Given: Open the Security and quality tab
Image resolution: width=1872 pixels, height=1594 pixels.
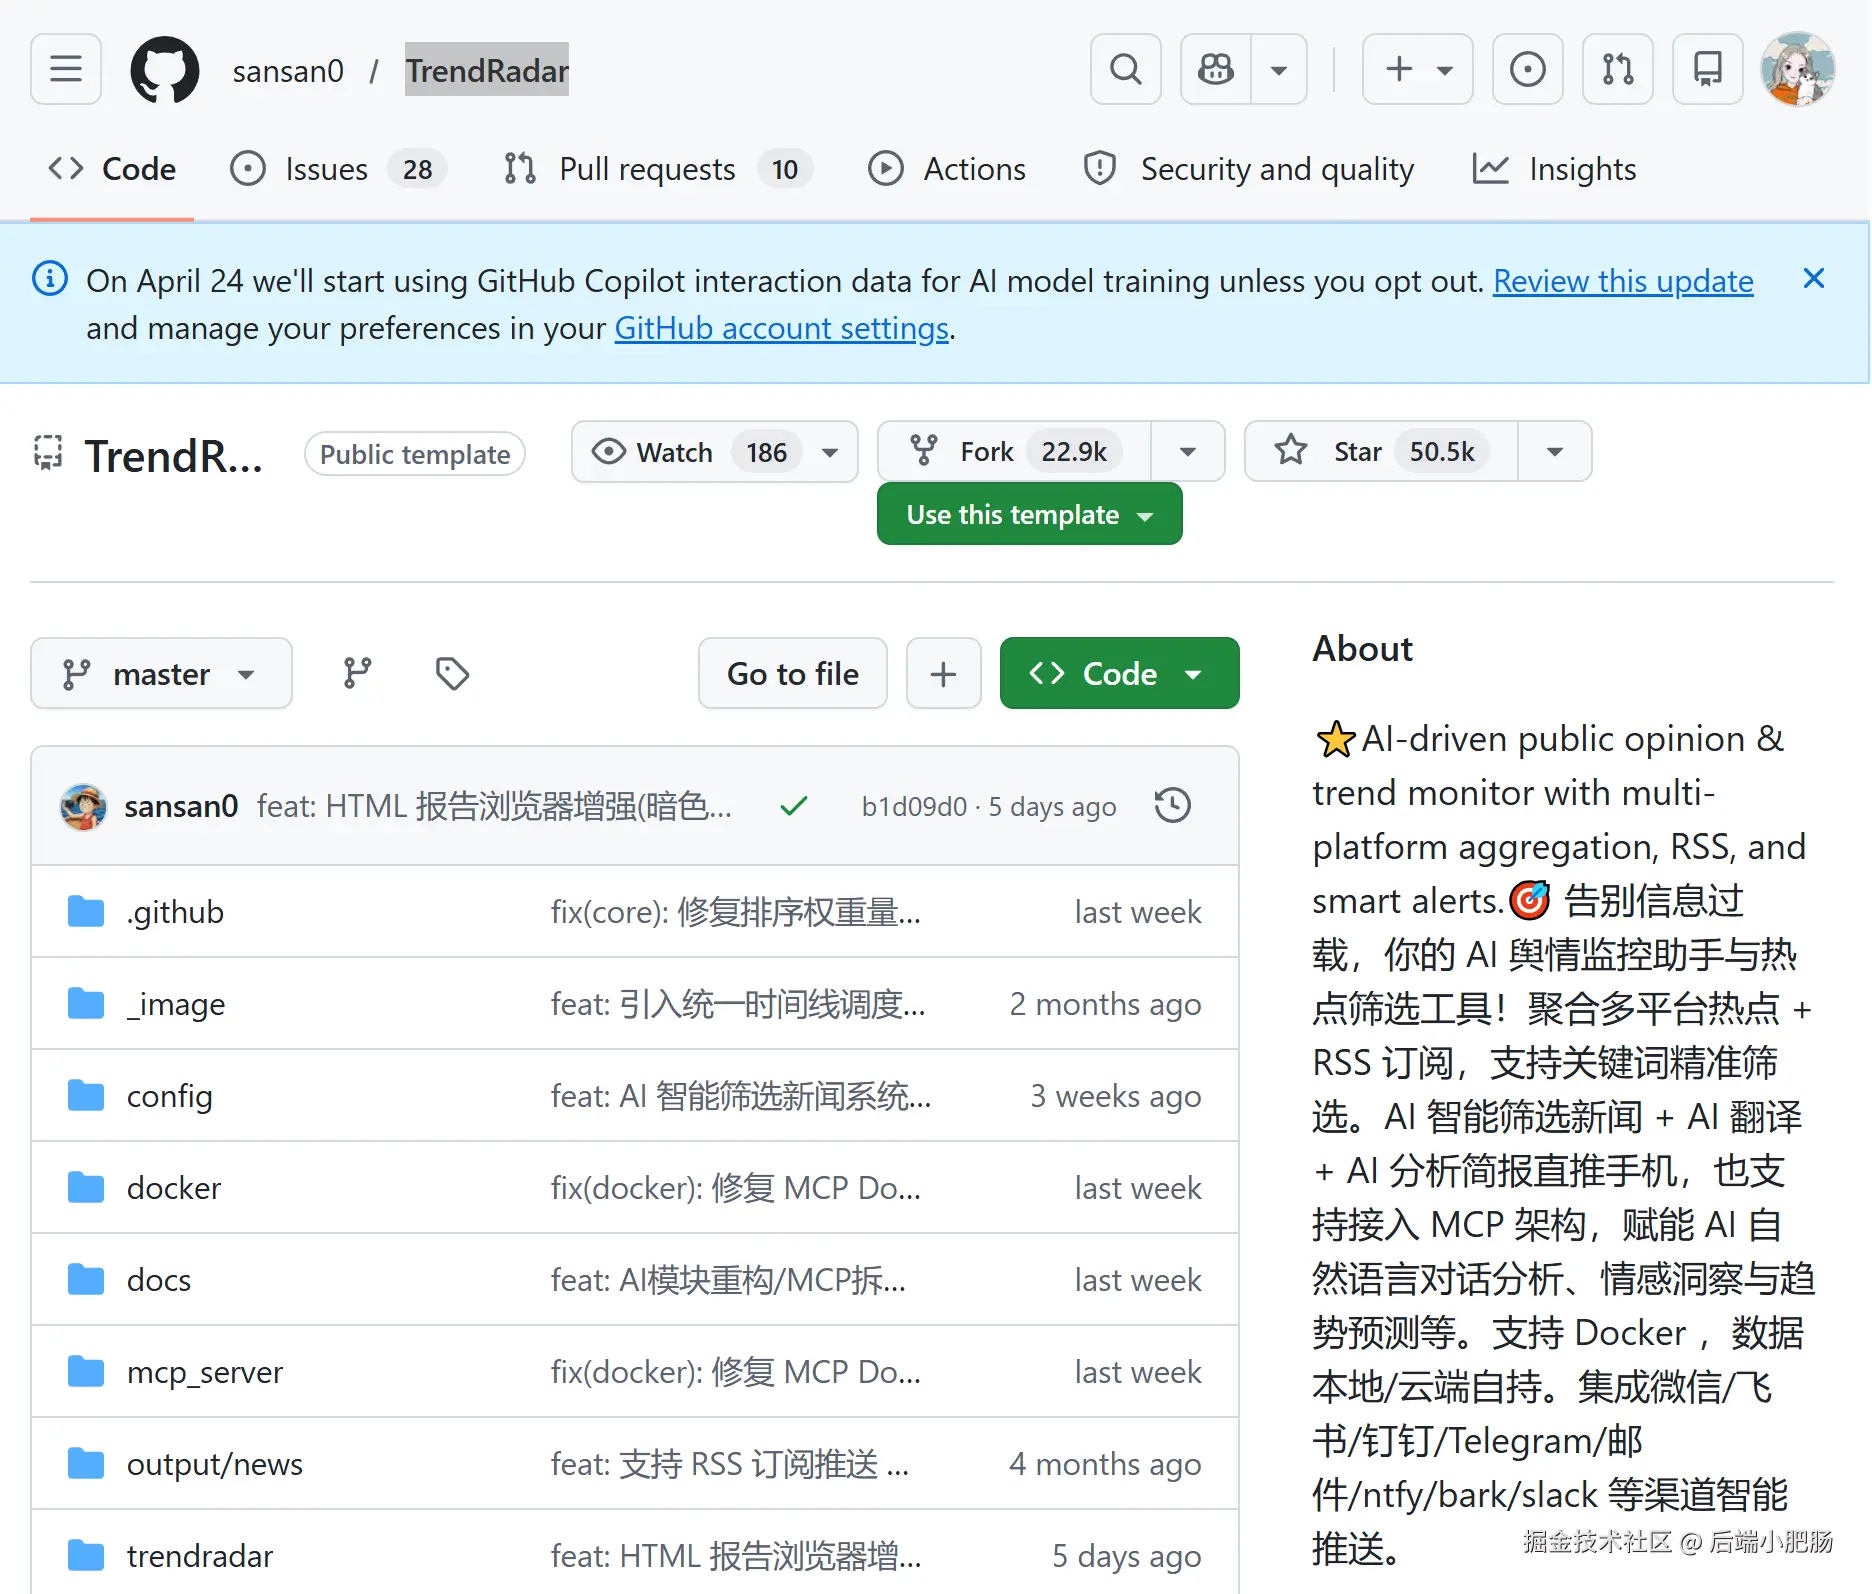Looking at the screenshot, I should click(1249, 169).
